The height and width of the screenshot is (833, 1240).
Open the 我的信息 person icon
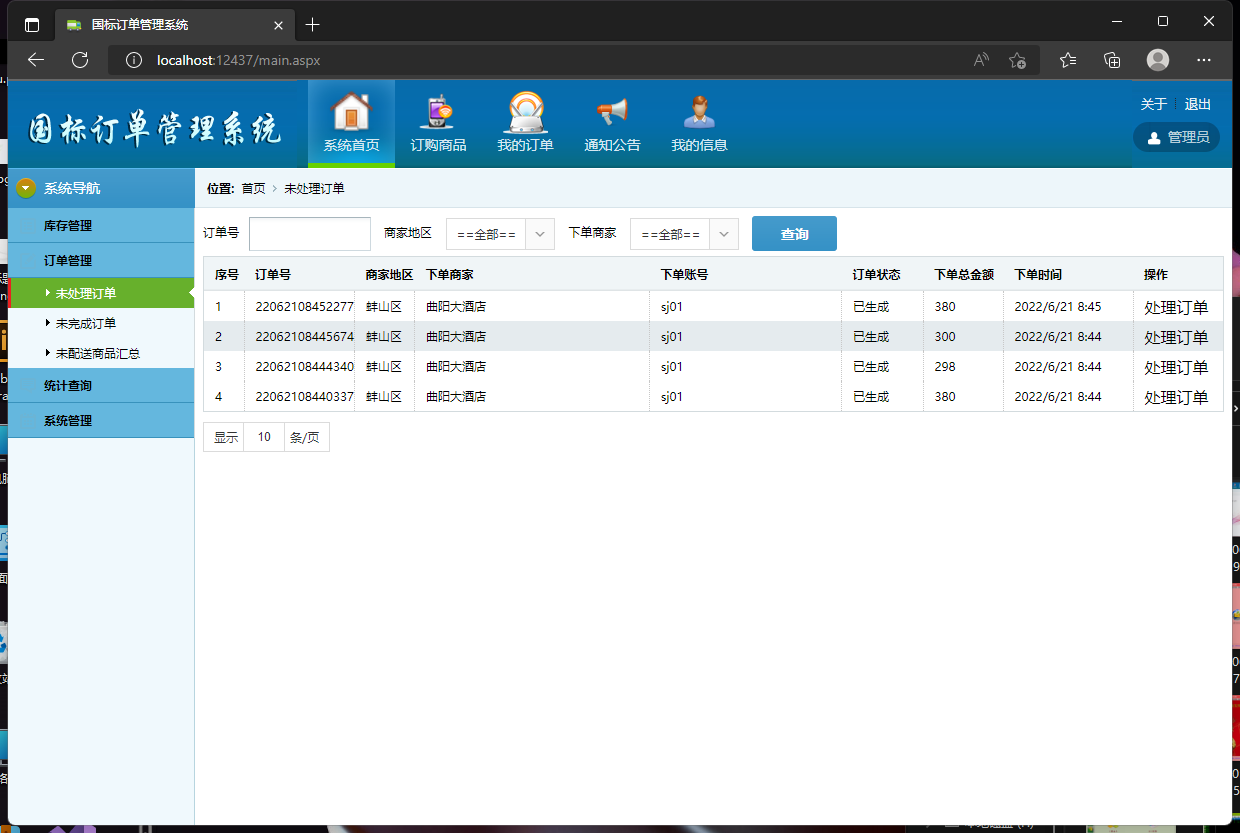[699, 112]
